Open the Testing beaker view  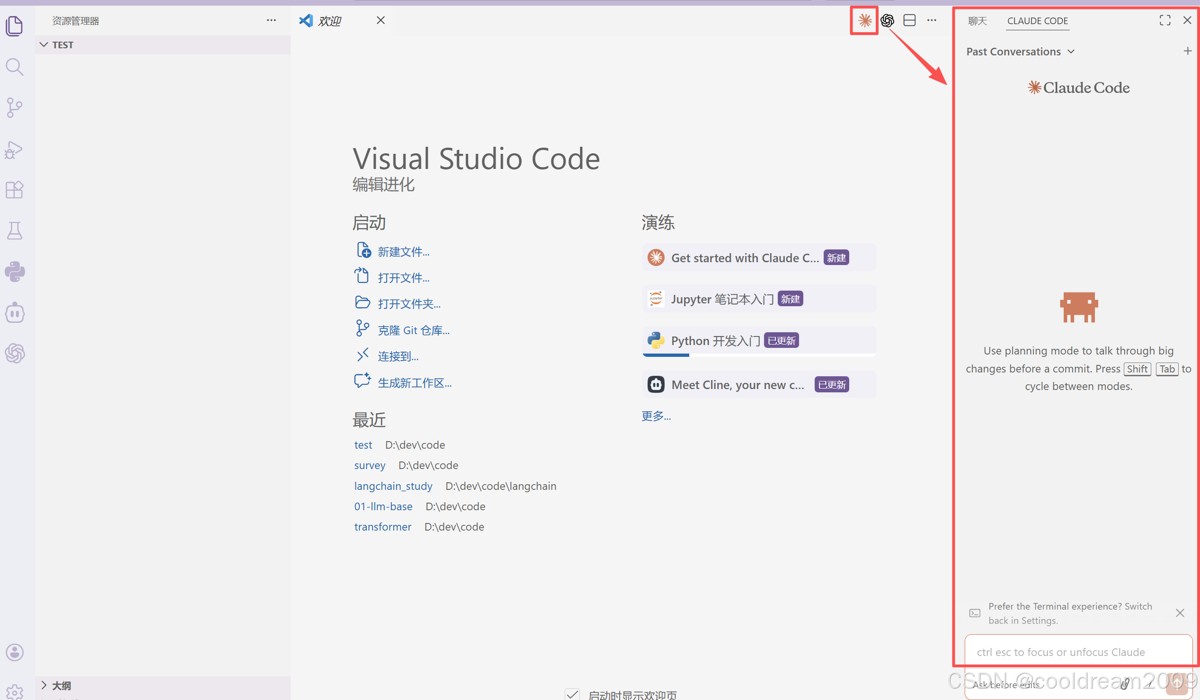15,230
